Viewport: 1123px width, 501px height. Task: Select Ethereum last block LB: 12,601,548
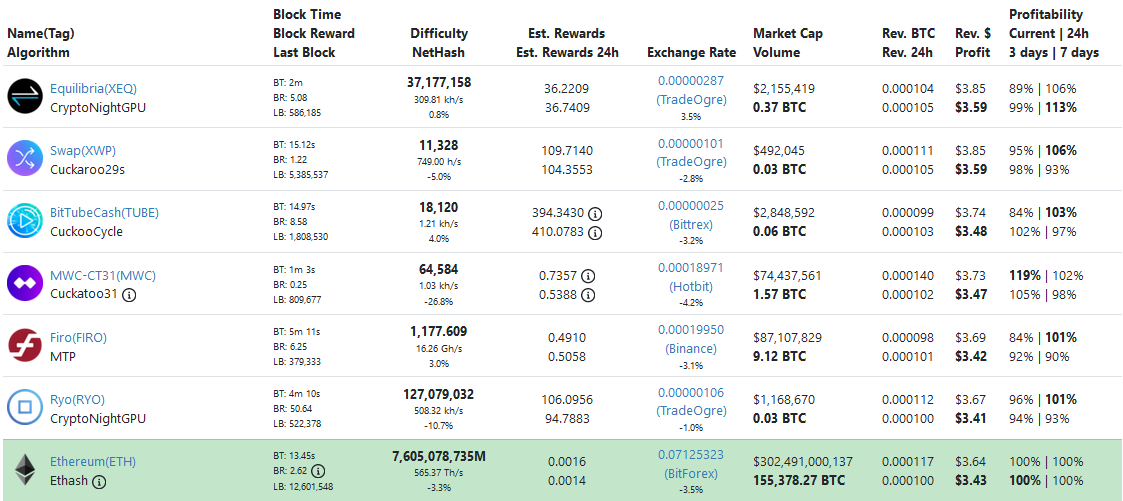click(x=301, y=487)
